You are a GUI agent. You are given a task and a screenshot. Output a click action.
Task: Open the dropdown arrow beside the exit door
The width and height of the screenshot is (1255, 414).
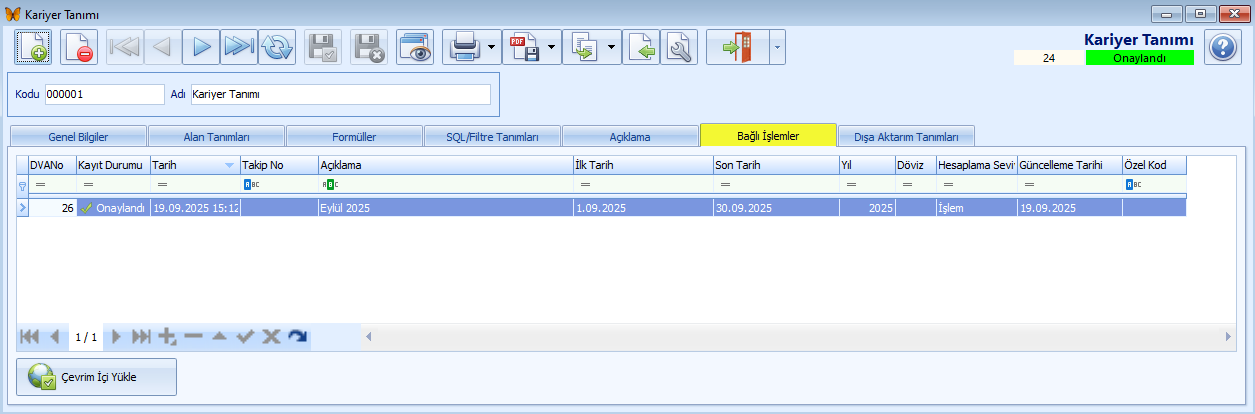775,47
